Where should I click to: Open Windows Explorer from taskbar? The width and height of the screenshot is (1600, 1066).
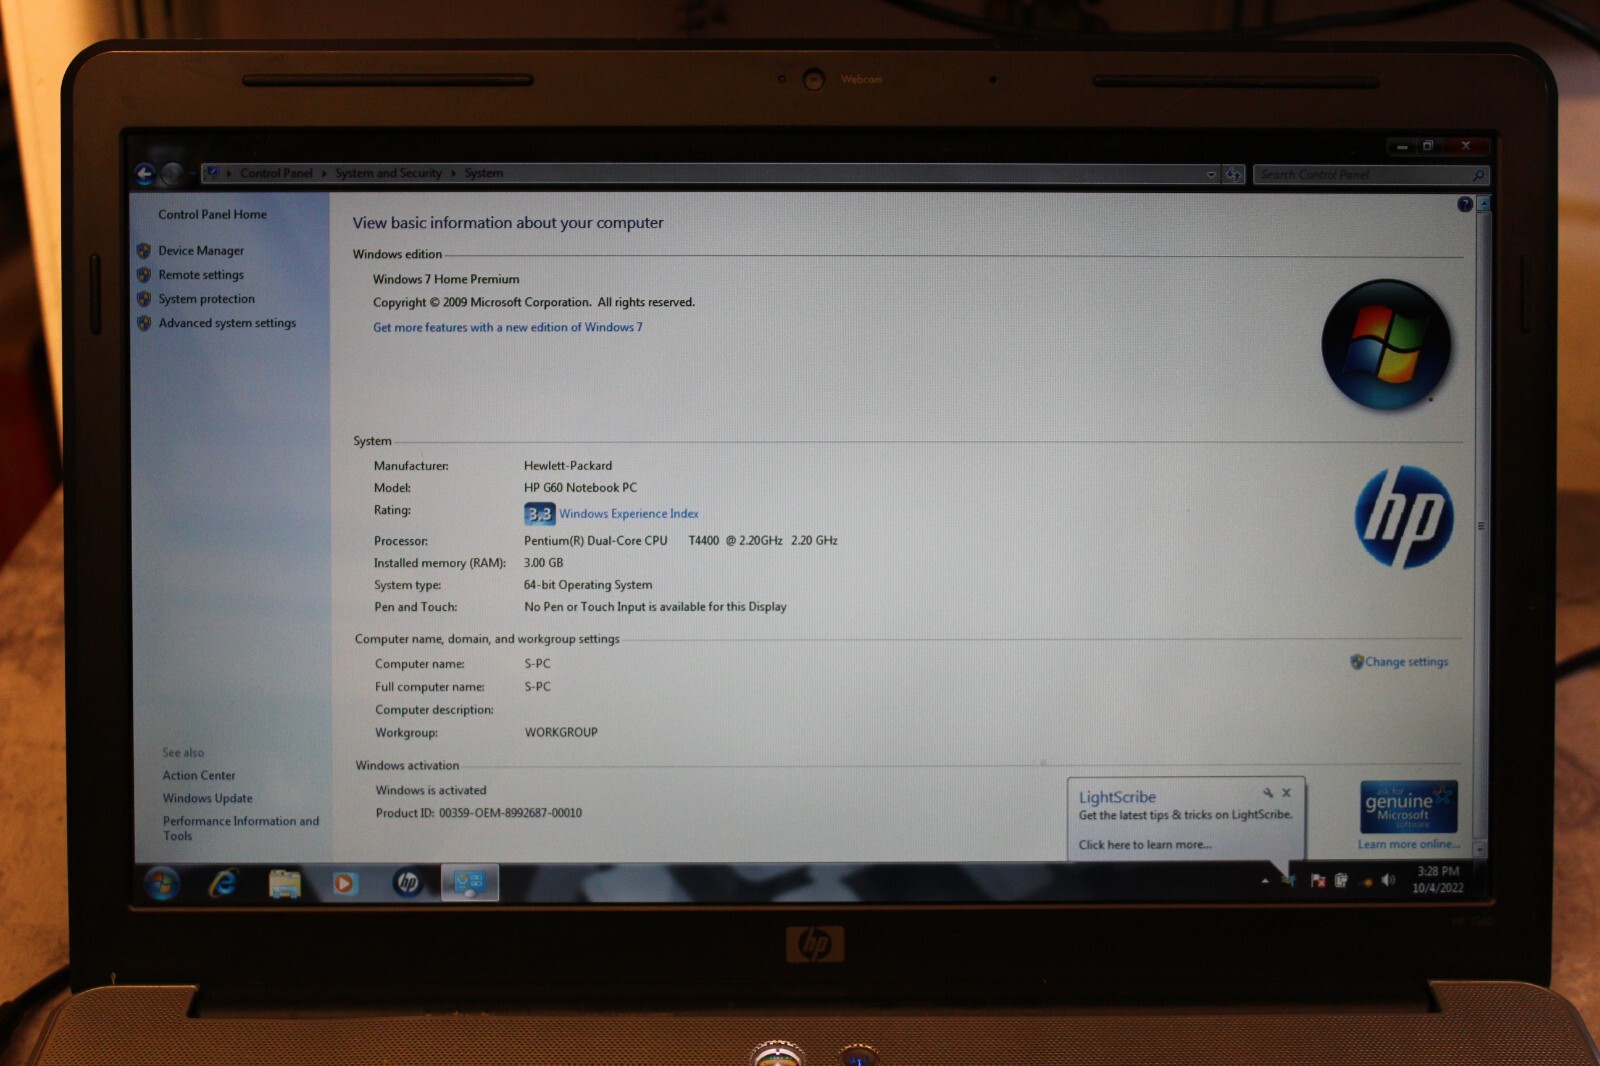285,883
